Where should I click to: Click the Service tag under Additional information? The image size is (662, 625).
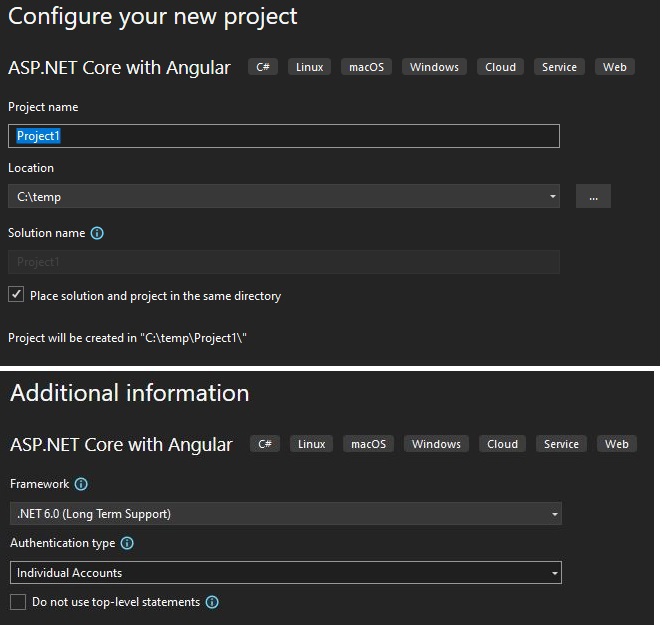561,444
